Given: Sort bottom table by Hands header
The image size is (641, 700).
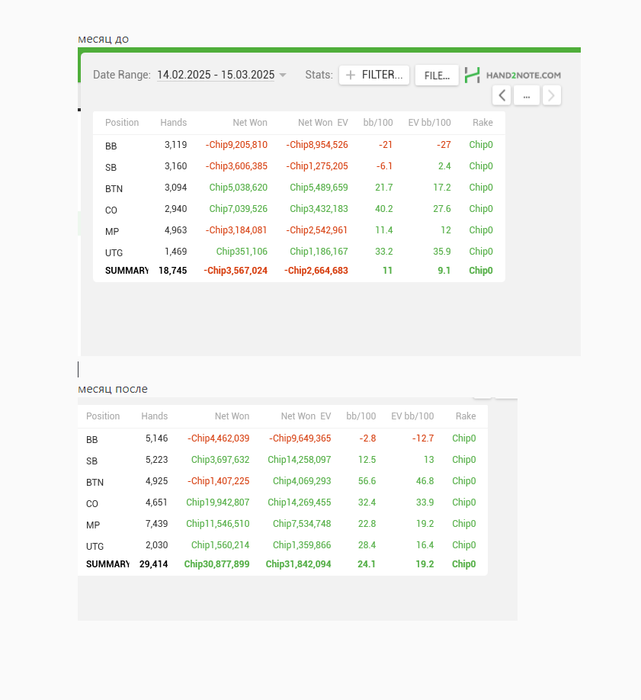Looking at the screenshot, I should [x=154, y=416].
